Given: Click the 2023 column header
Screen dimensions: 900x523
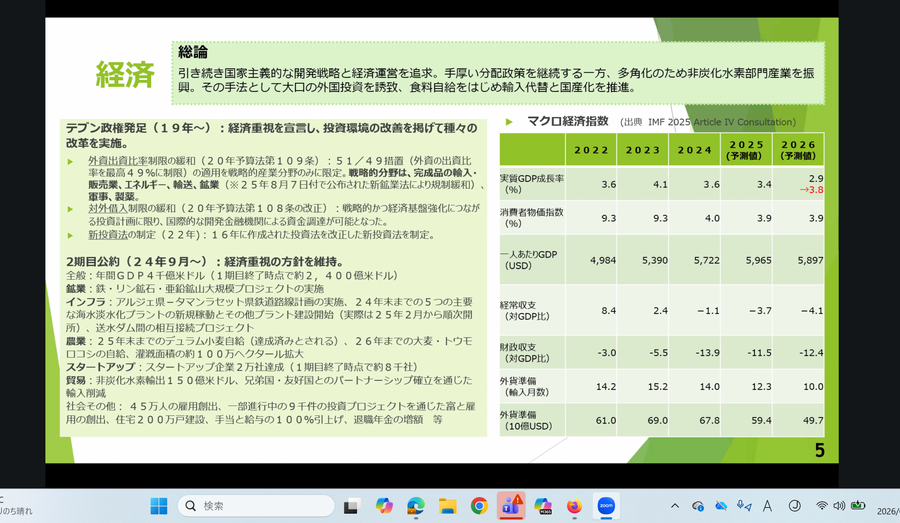Looking at the screenshot, I should pos(643,150).
